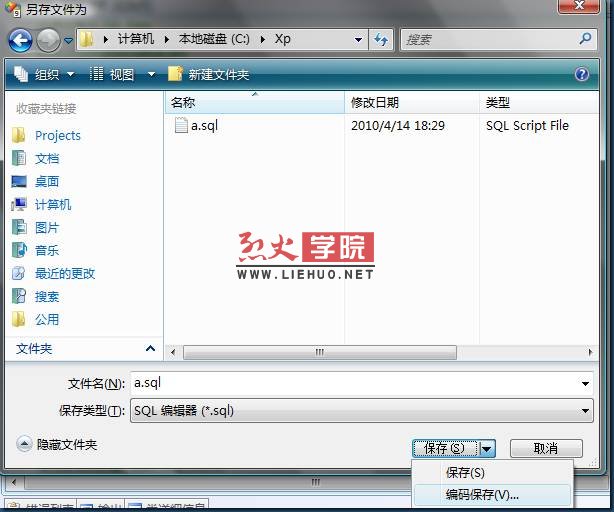This screenshot has height=512, width=614.
Task: Click the 音乐 music icon
Action: point(19,250)
